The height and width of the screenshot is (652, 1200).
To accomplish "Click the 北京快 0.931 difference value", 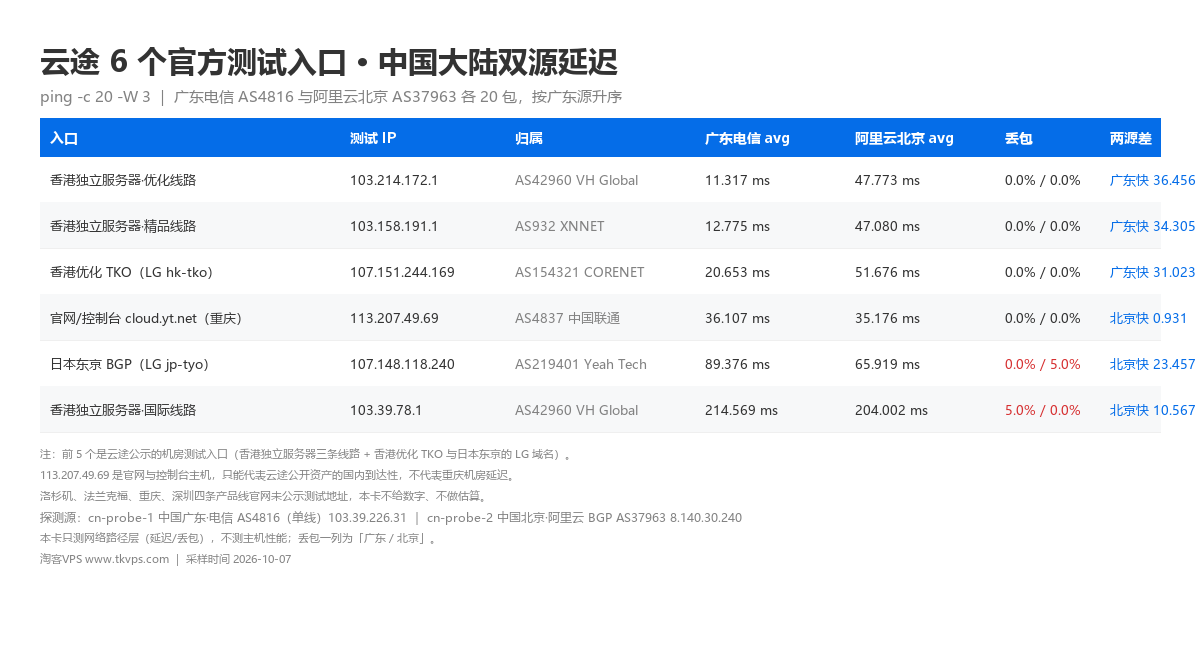I will [1149, 319].
